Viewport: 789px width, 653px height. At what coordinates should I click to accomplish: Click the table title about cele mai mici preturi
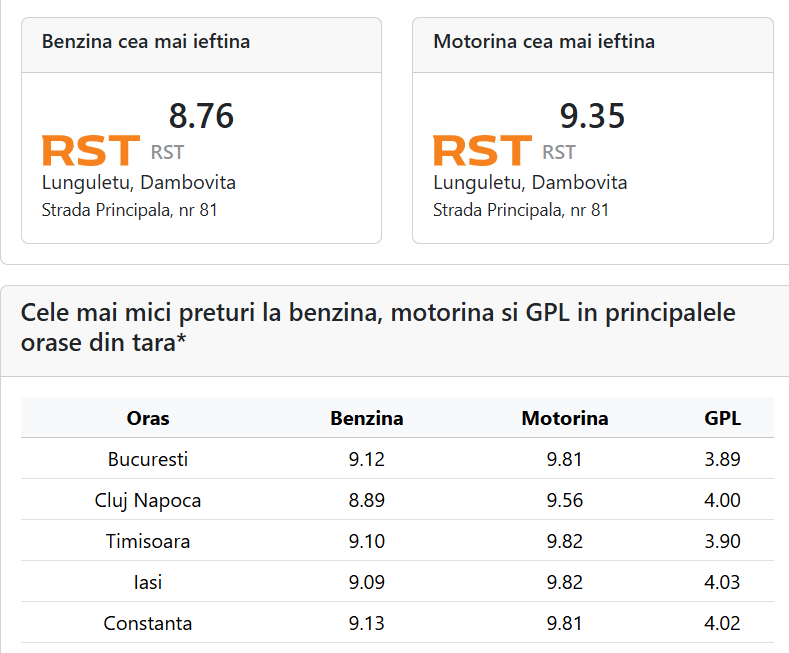(x=378, y=328)
